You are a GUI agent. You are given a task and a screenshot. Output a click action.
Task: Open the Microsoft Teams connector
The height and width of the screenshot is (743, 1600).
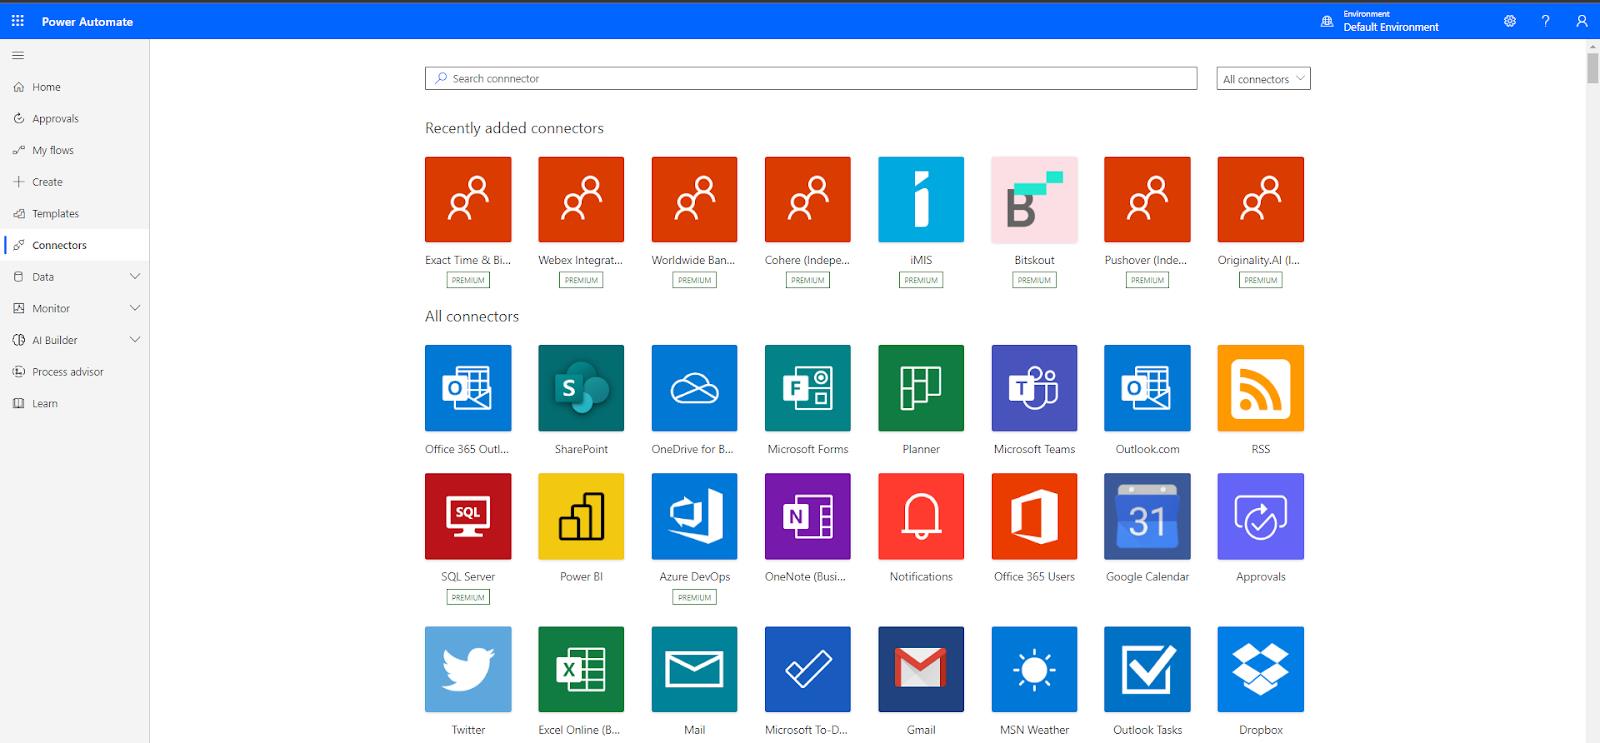(1034, 388)
